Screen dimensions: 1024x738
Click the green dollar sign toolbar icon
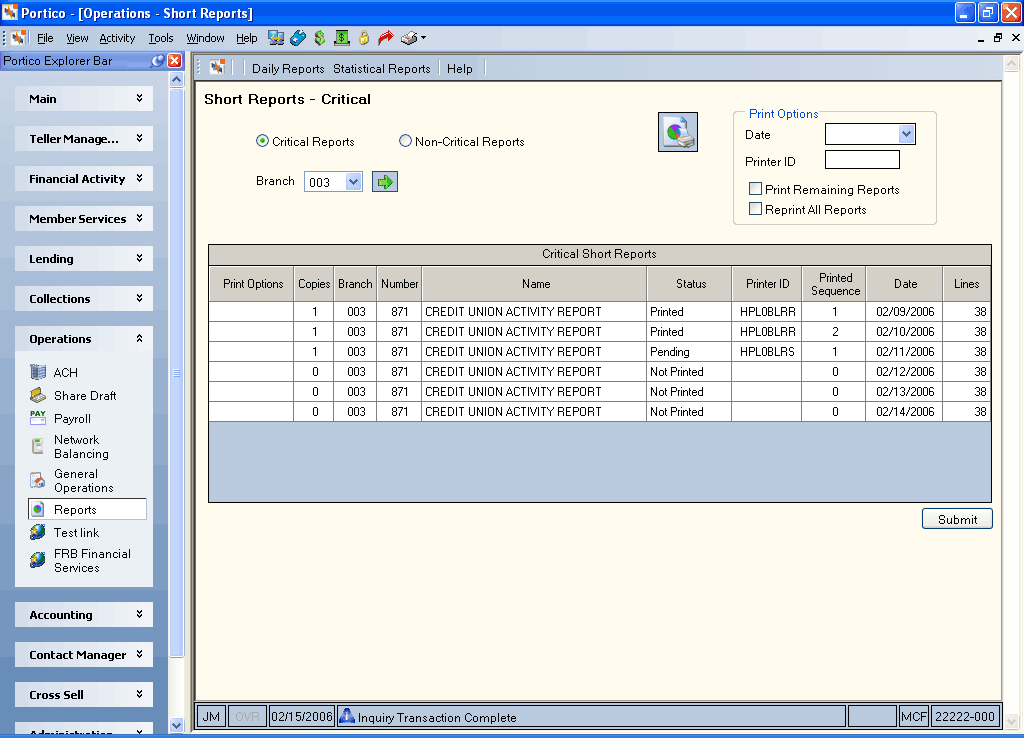click(x=319, y=38)
